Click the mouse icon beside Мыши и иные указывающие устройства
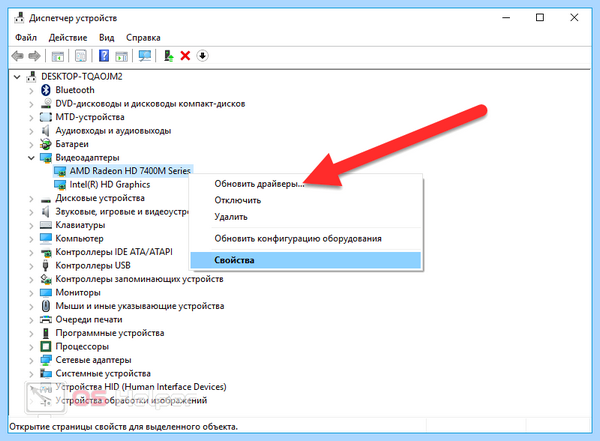Viewport: 600px width, 441px height. point(46,306)
